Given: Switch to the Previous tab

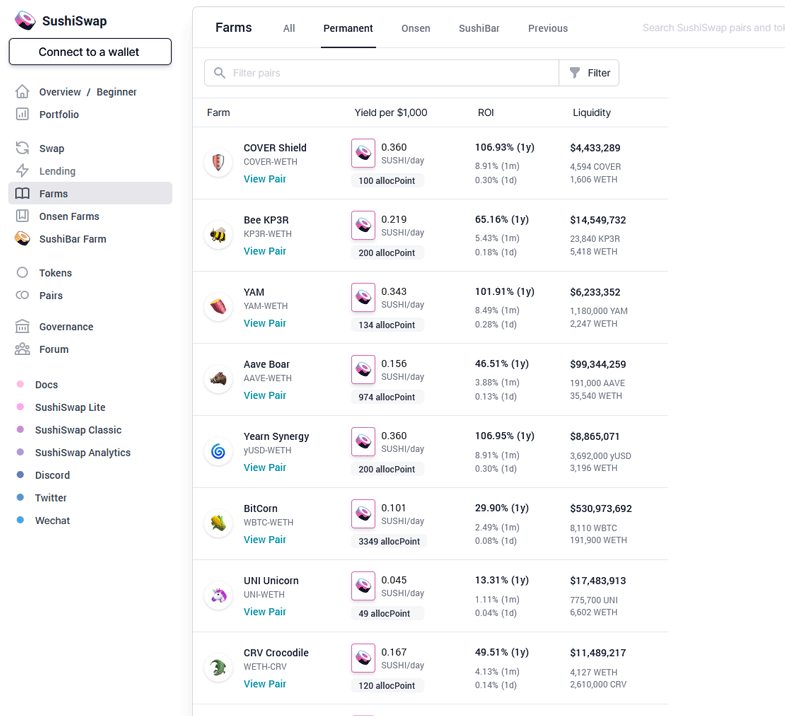Looking at the screenshot, I should pyautogui.click(x=548, y=29).
